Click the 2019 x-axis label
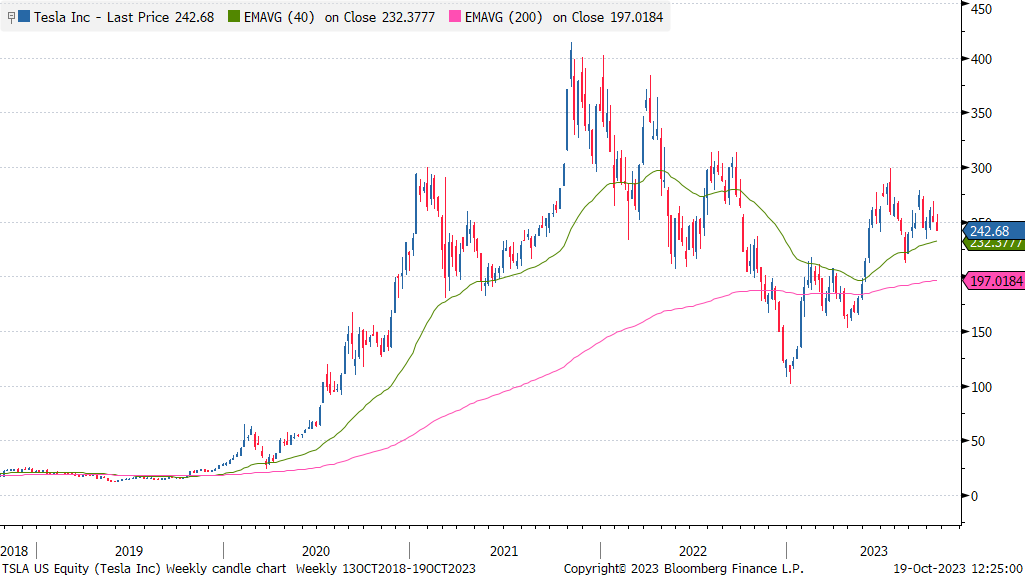1025x577 pixels. click(129, 552)
